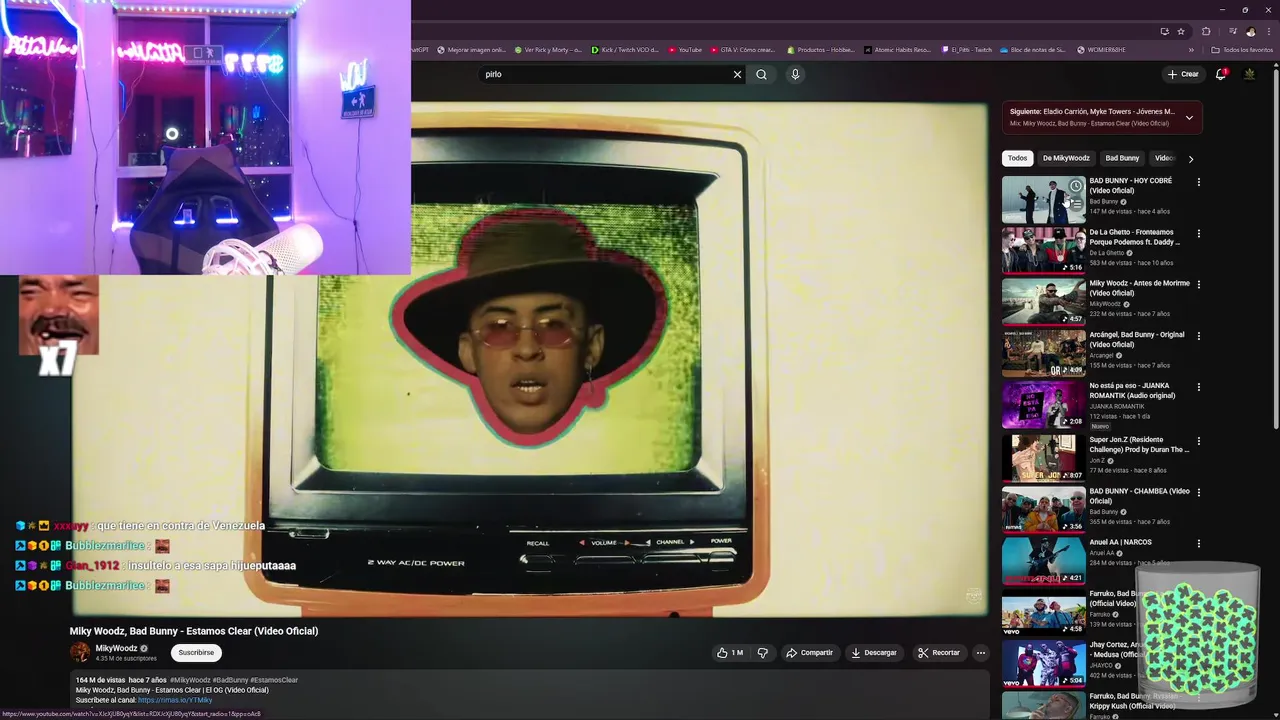Open the YouTube bookmark

pos(685,50)
